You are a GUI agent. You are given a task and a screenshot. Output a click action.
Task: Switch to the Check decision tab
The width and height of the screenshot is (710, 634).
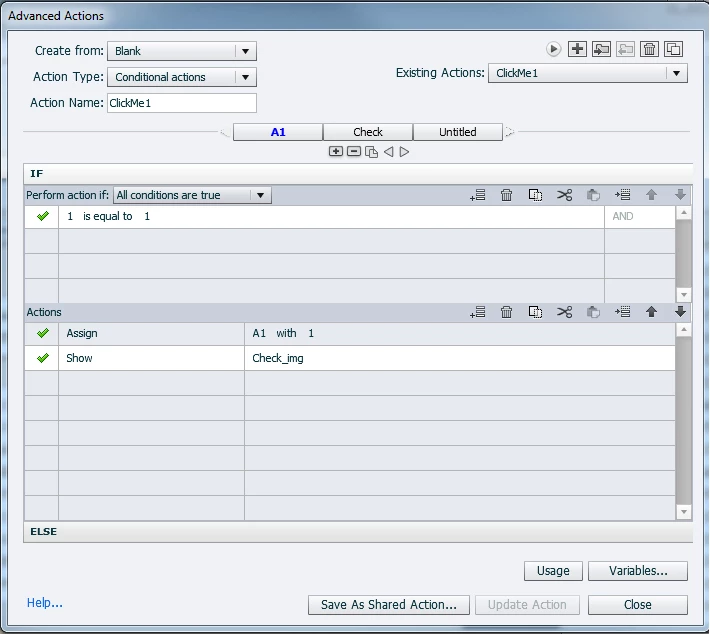point(368,132)
